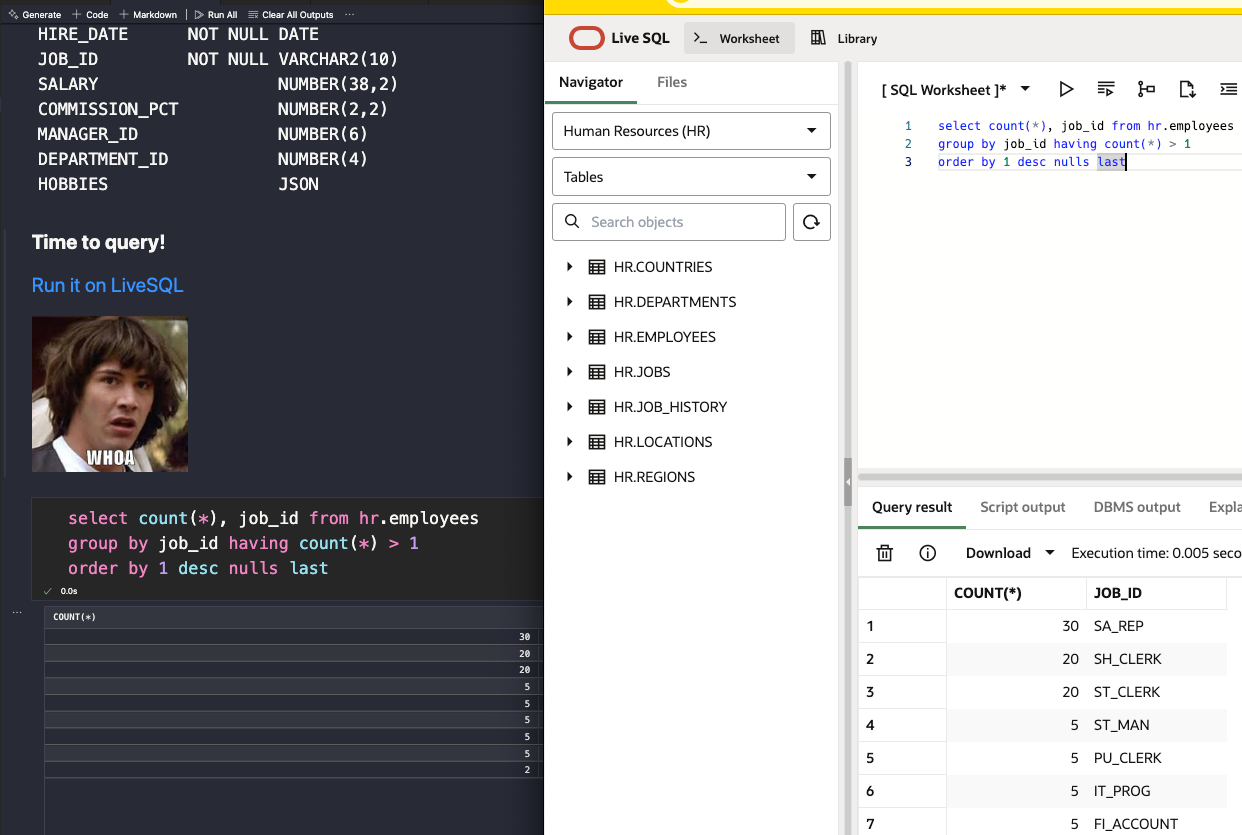1242x835 pixels.
Task: Expand the HR.DEPARTMENTS tree node
Action: point(570,302)
